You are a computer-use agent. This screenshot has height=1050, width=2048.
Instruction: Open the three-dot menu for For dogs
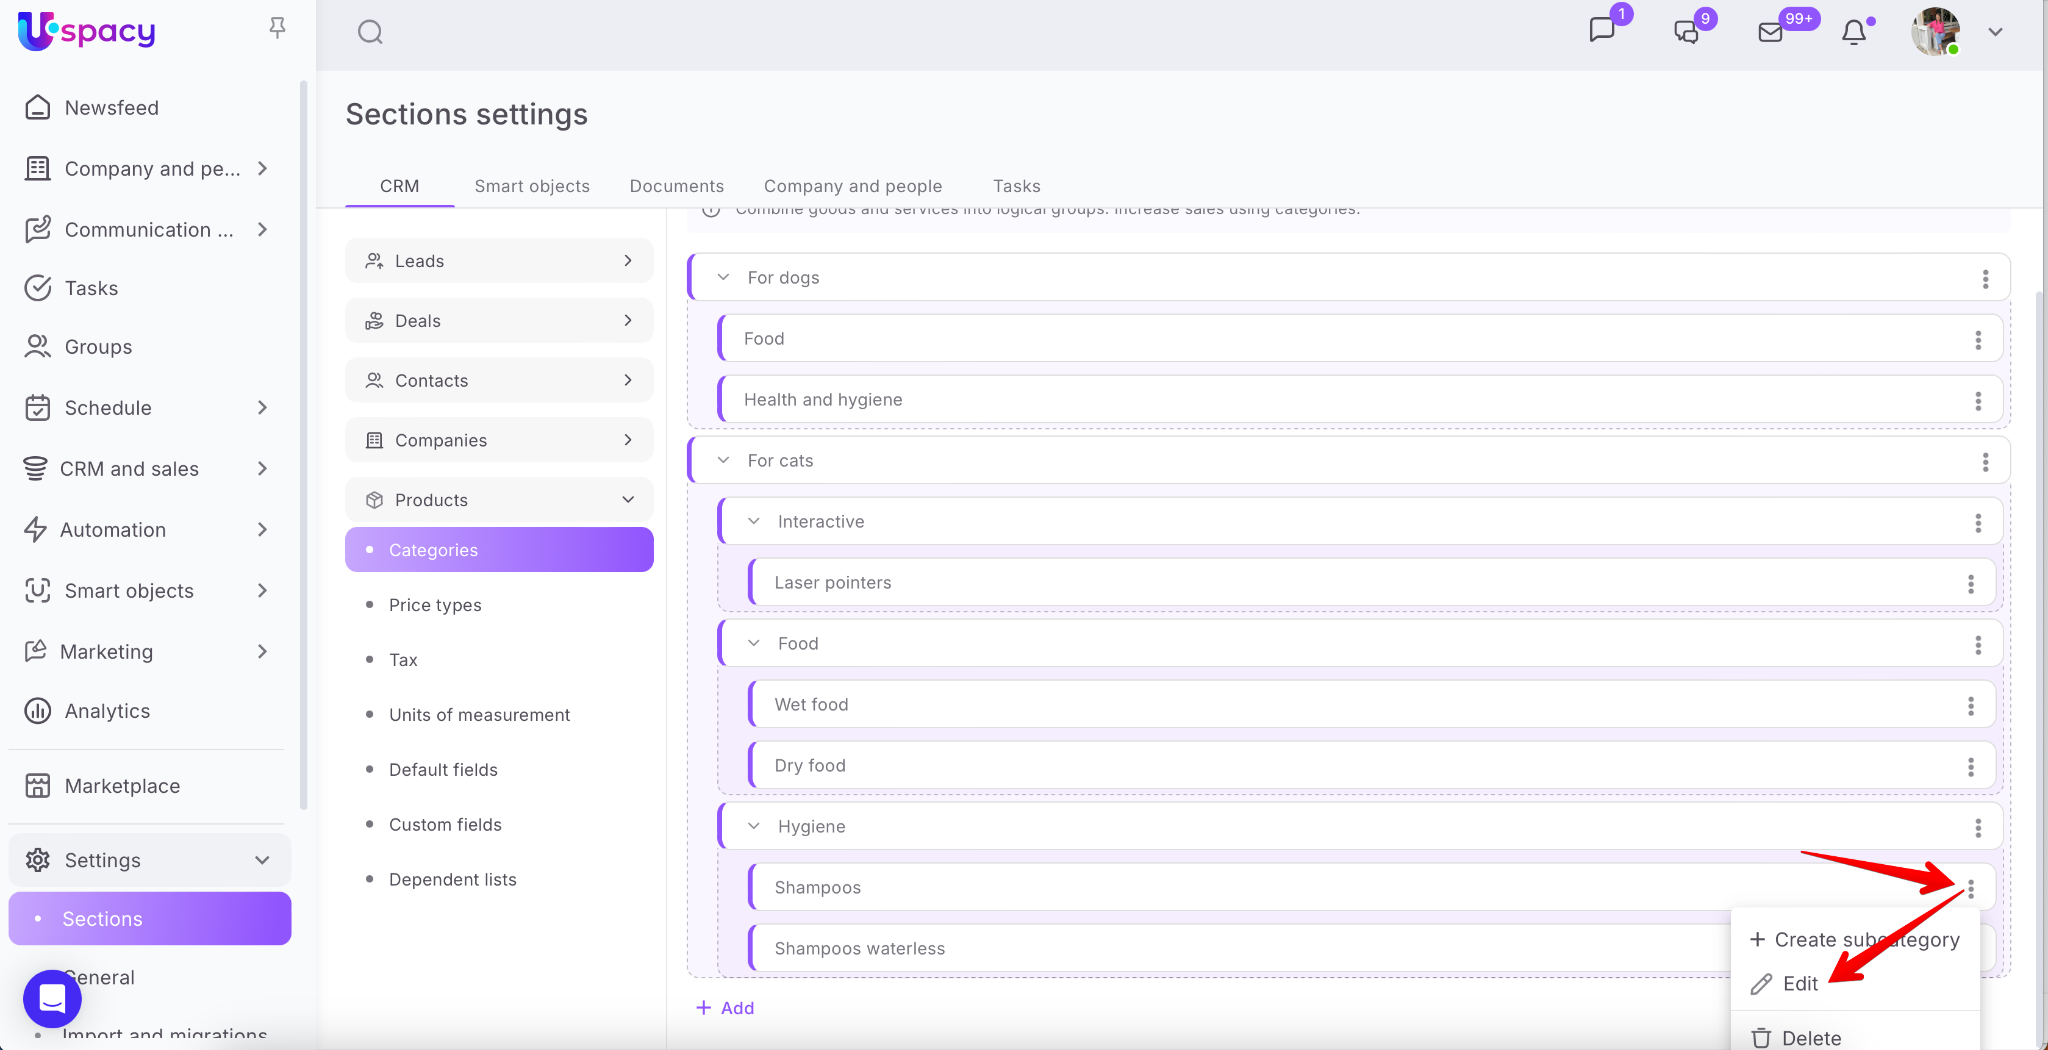pos(1985,279)
